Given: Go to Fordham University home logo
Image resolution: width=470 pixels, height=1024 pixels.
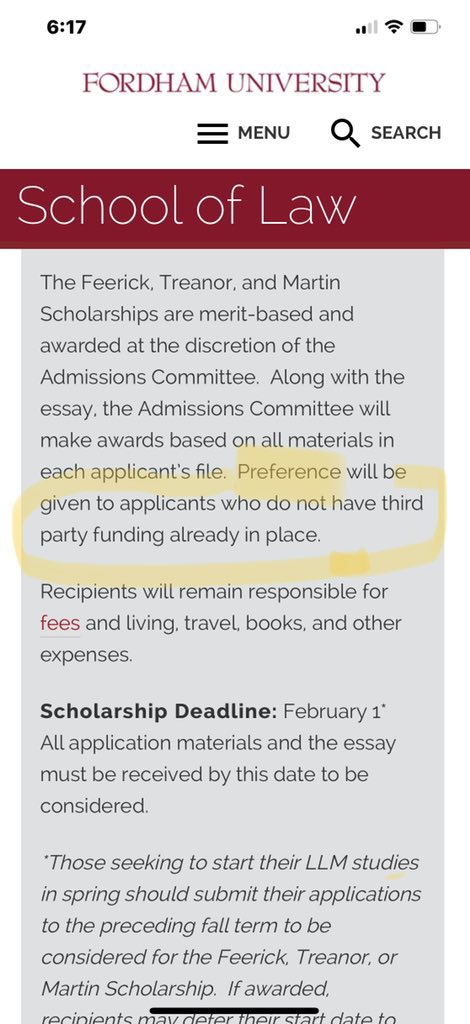Looking at the screenshot, I should (x=234, y=83).
